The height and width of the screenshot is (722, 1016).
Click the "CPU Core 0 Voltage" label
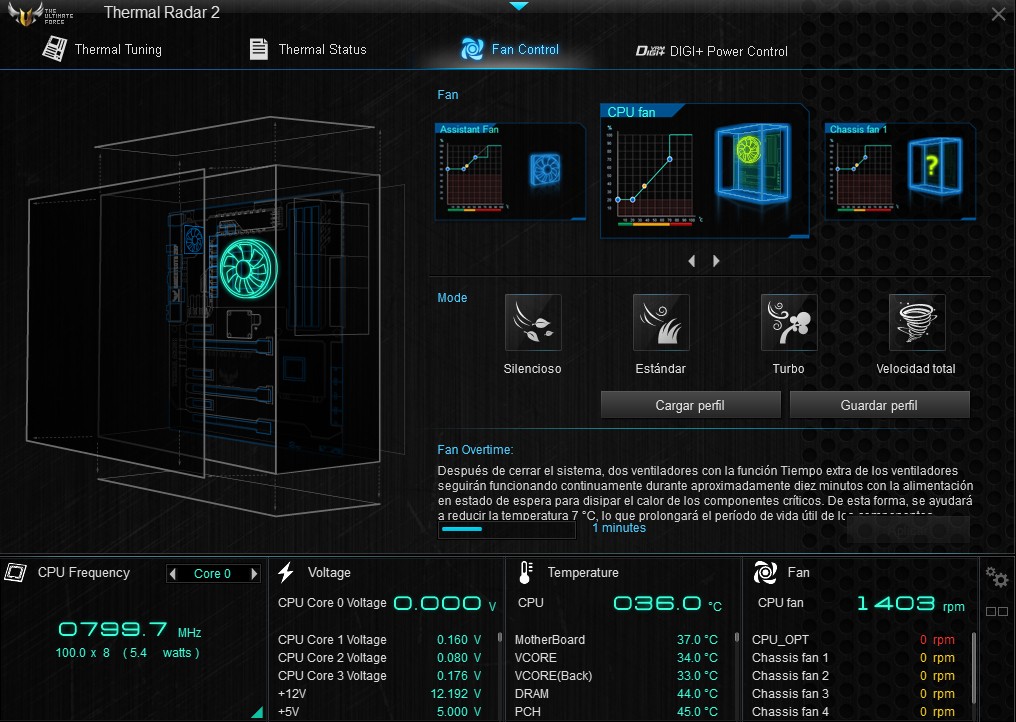click(332, 603)
